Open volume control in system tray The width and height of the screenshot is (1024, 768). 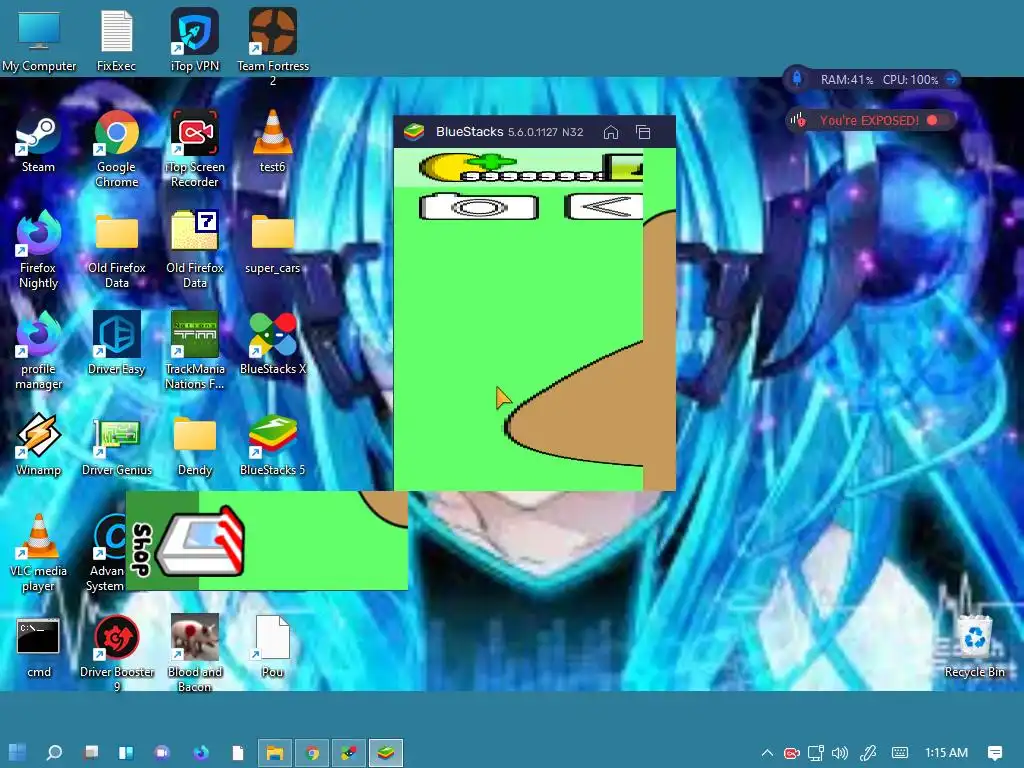point(840,753)
